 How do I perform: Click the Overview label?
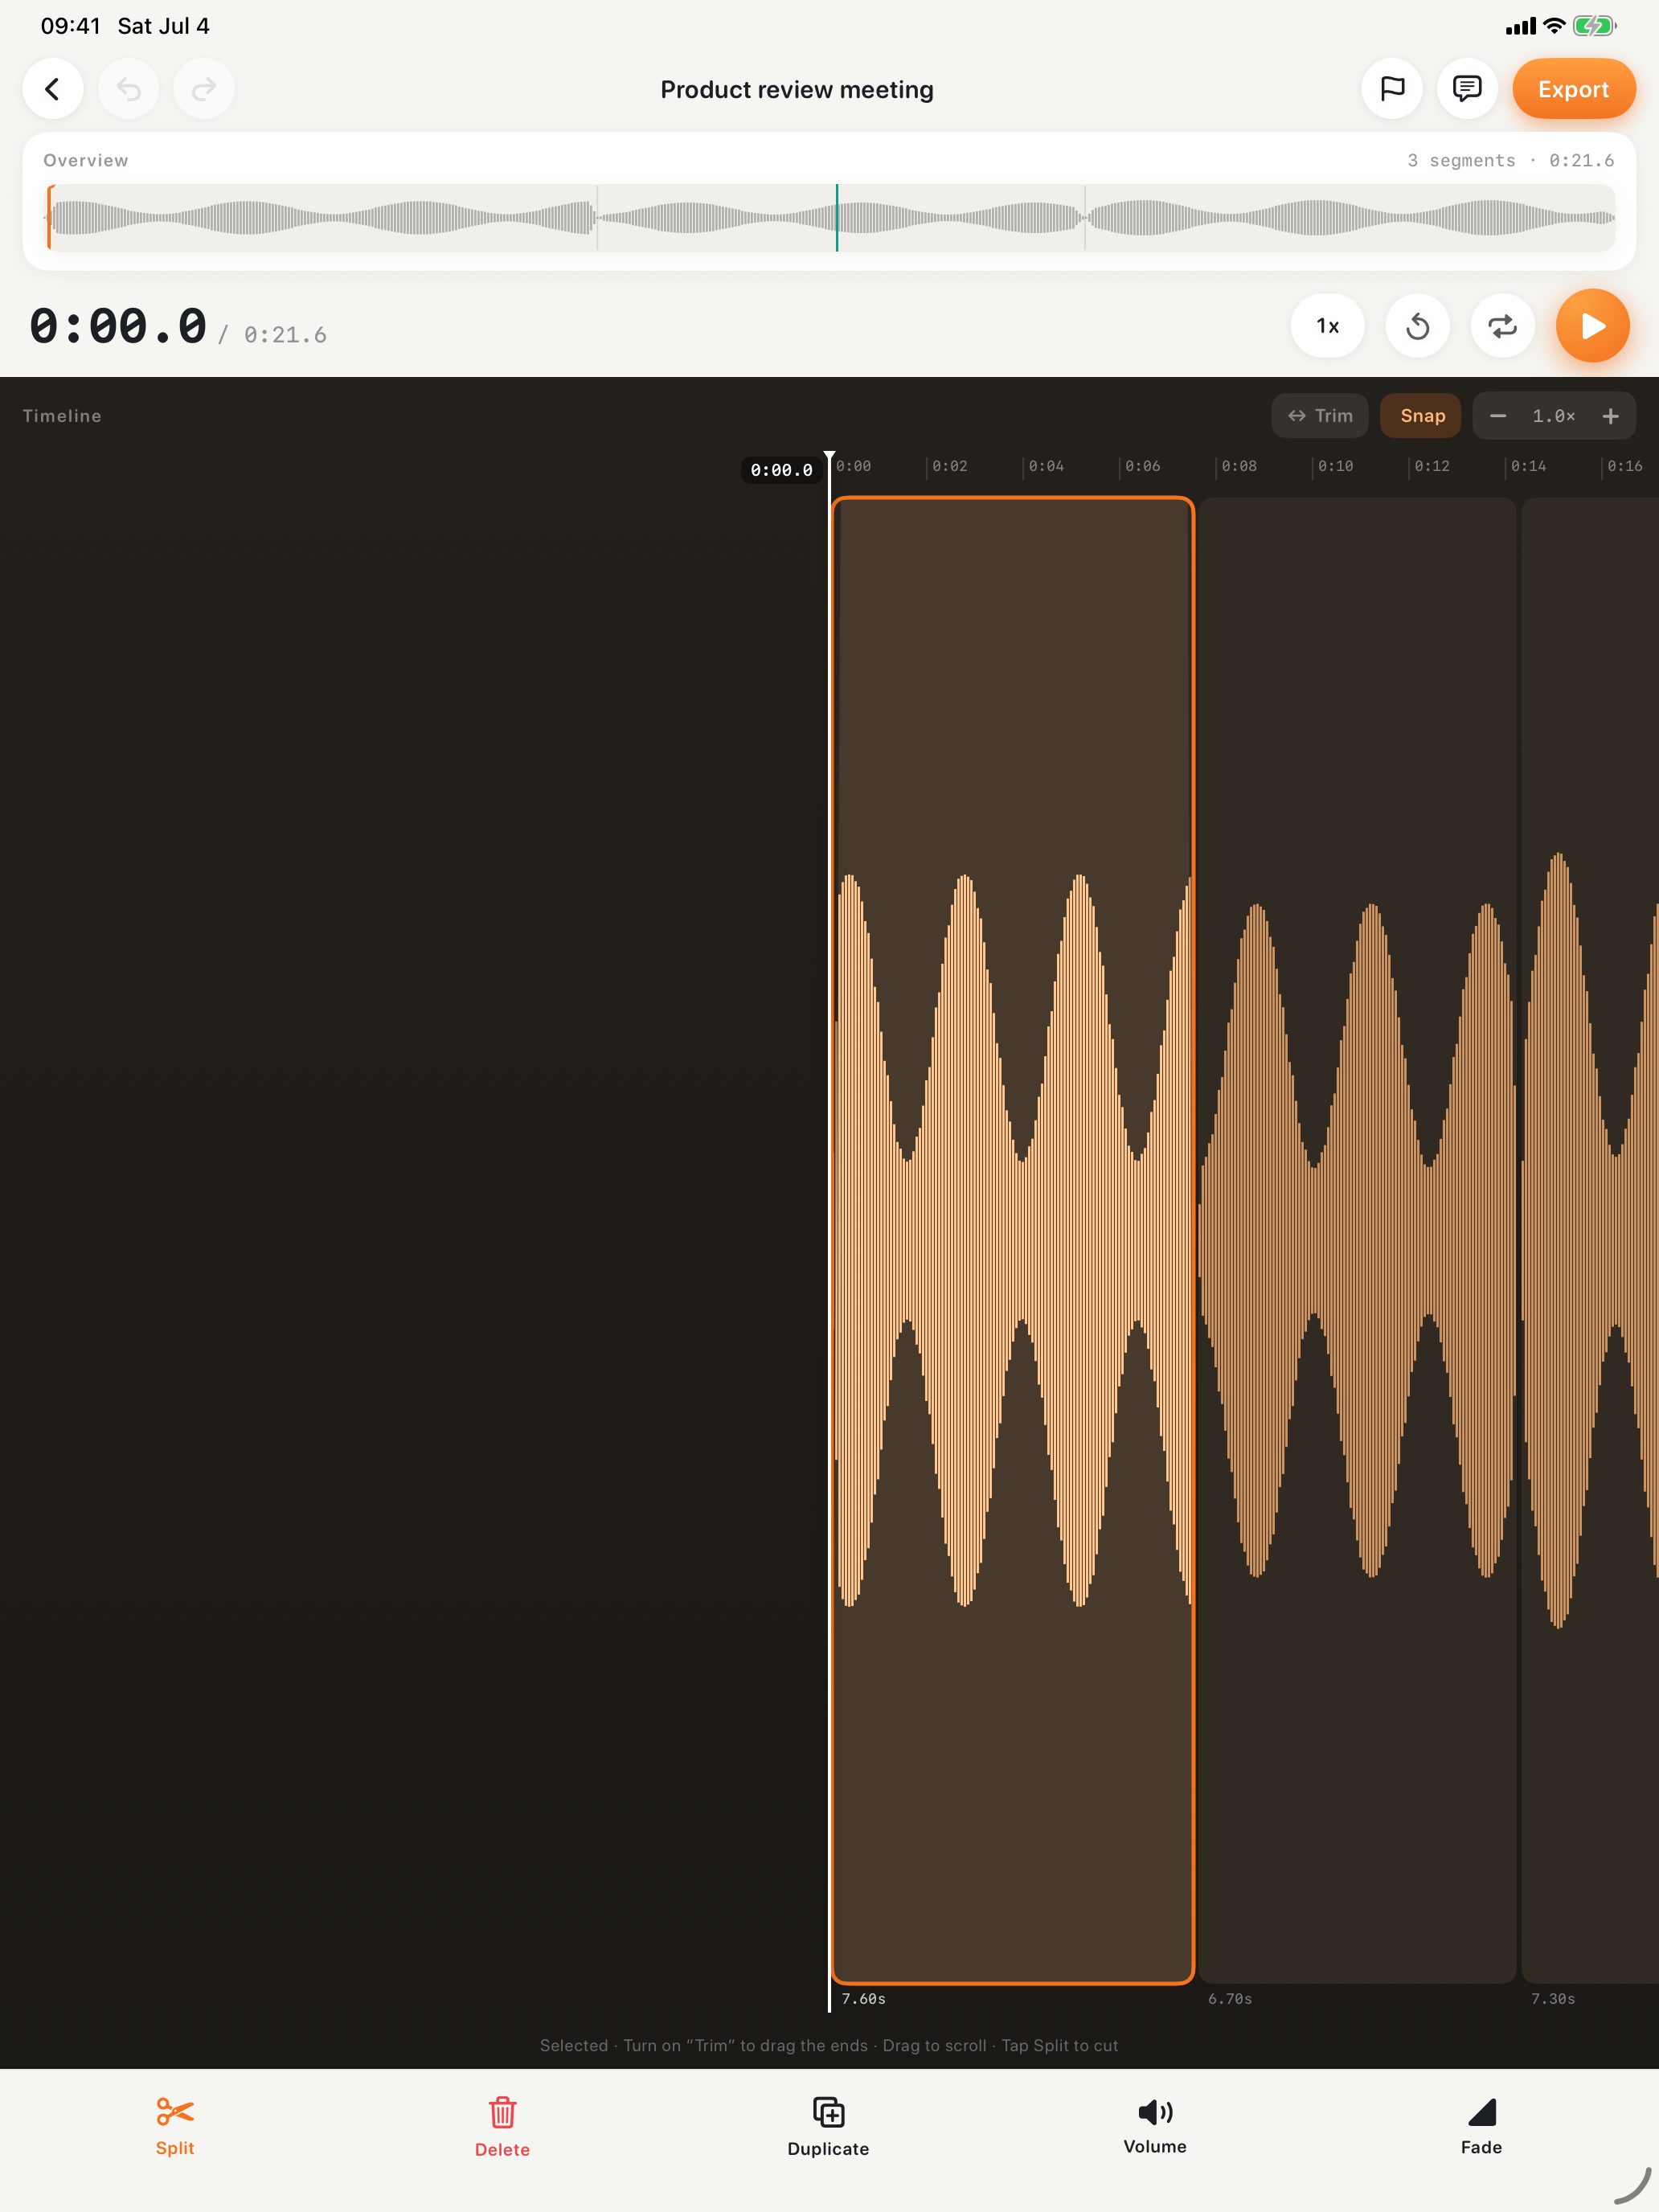[86, 160]
